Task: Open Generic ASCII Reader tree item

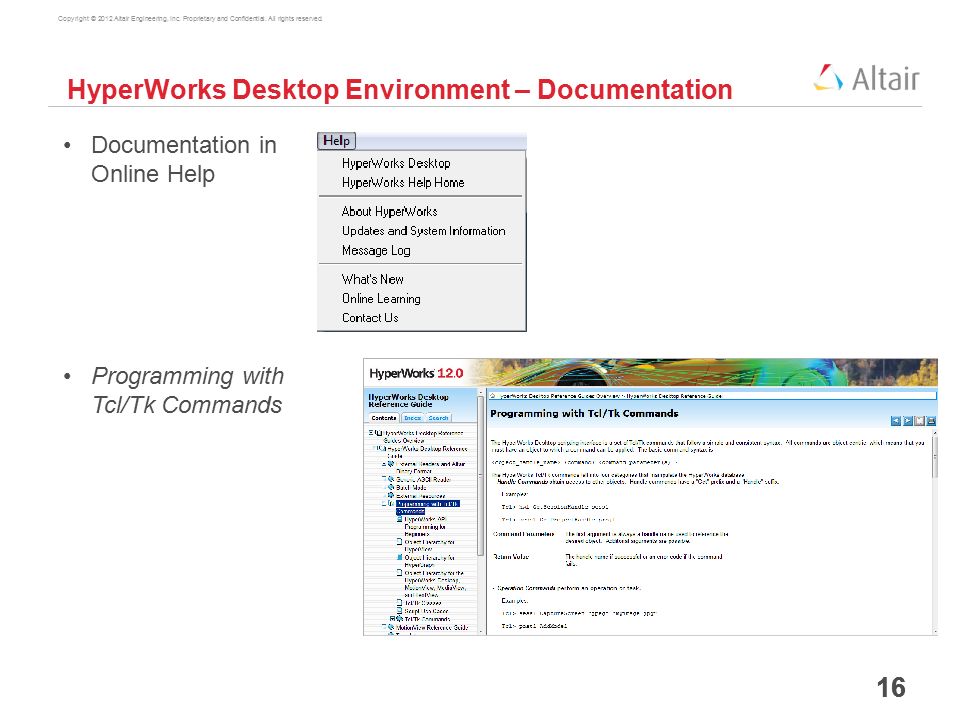Action: coord(423,479)
